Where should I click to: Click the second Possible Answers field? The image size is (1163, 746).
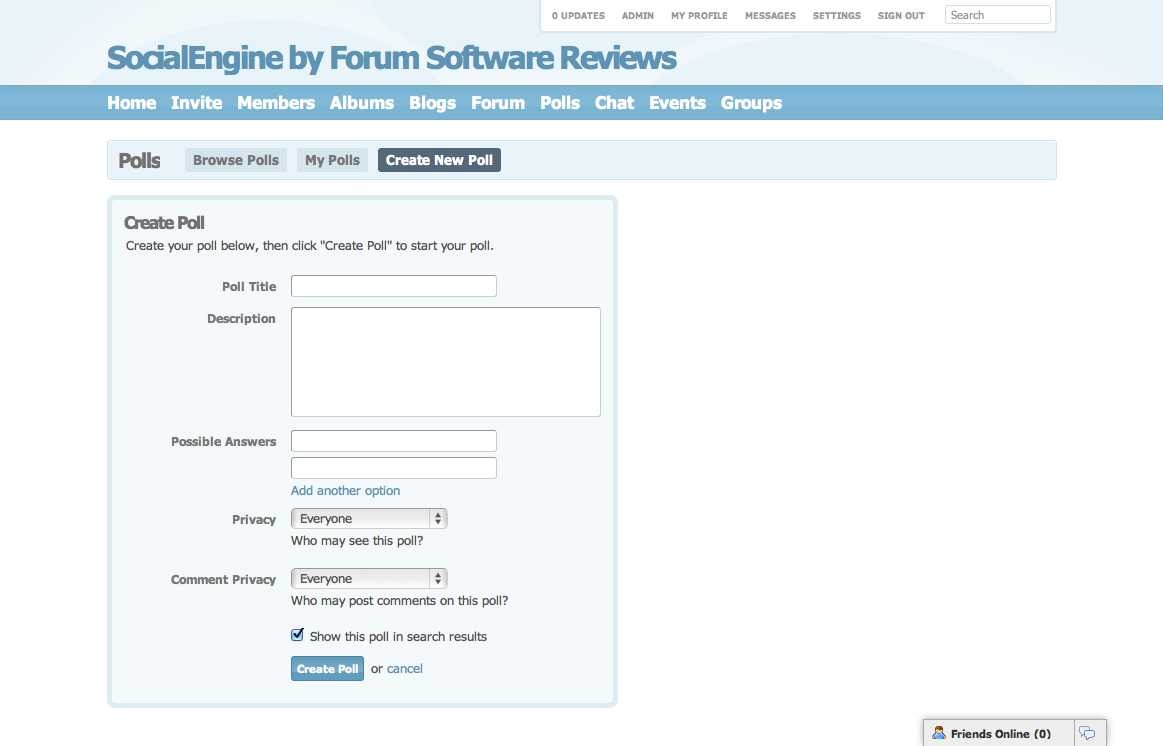point(394,468)
